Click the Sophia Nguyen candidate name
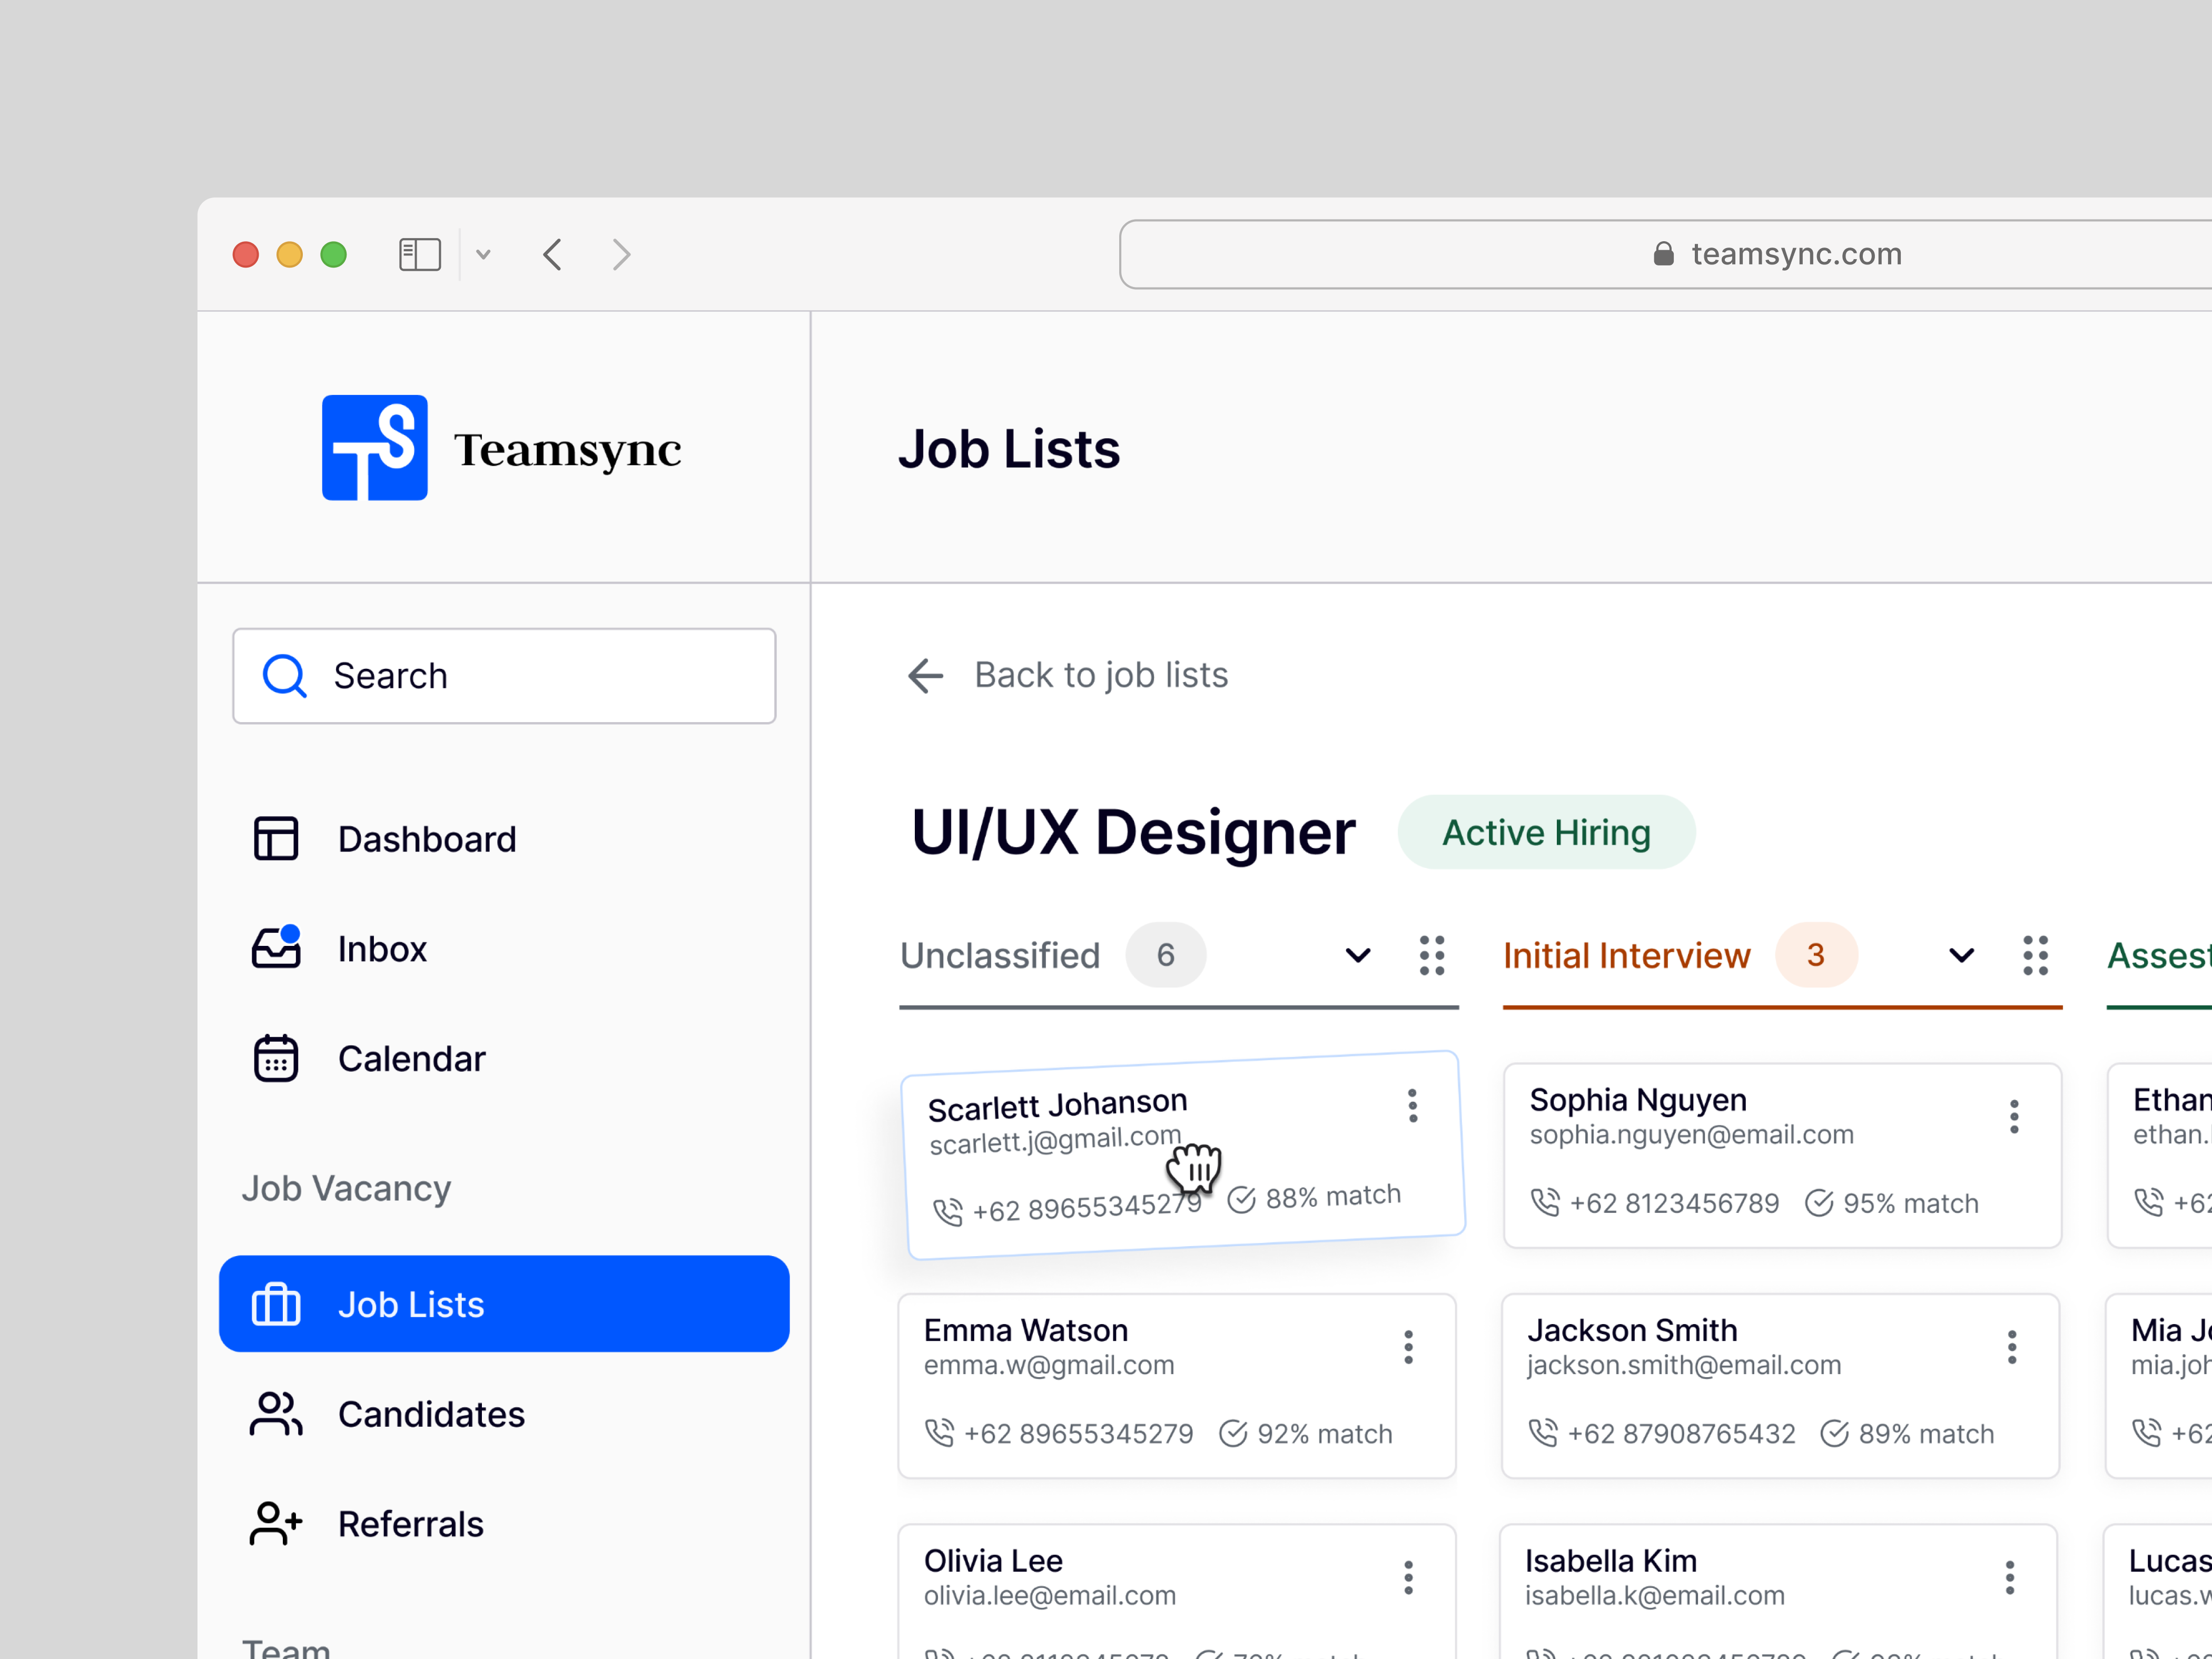 coord(1638,1100)
